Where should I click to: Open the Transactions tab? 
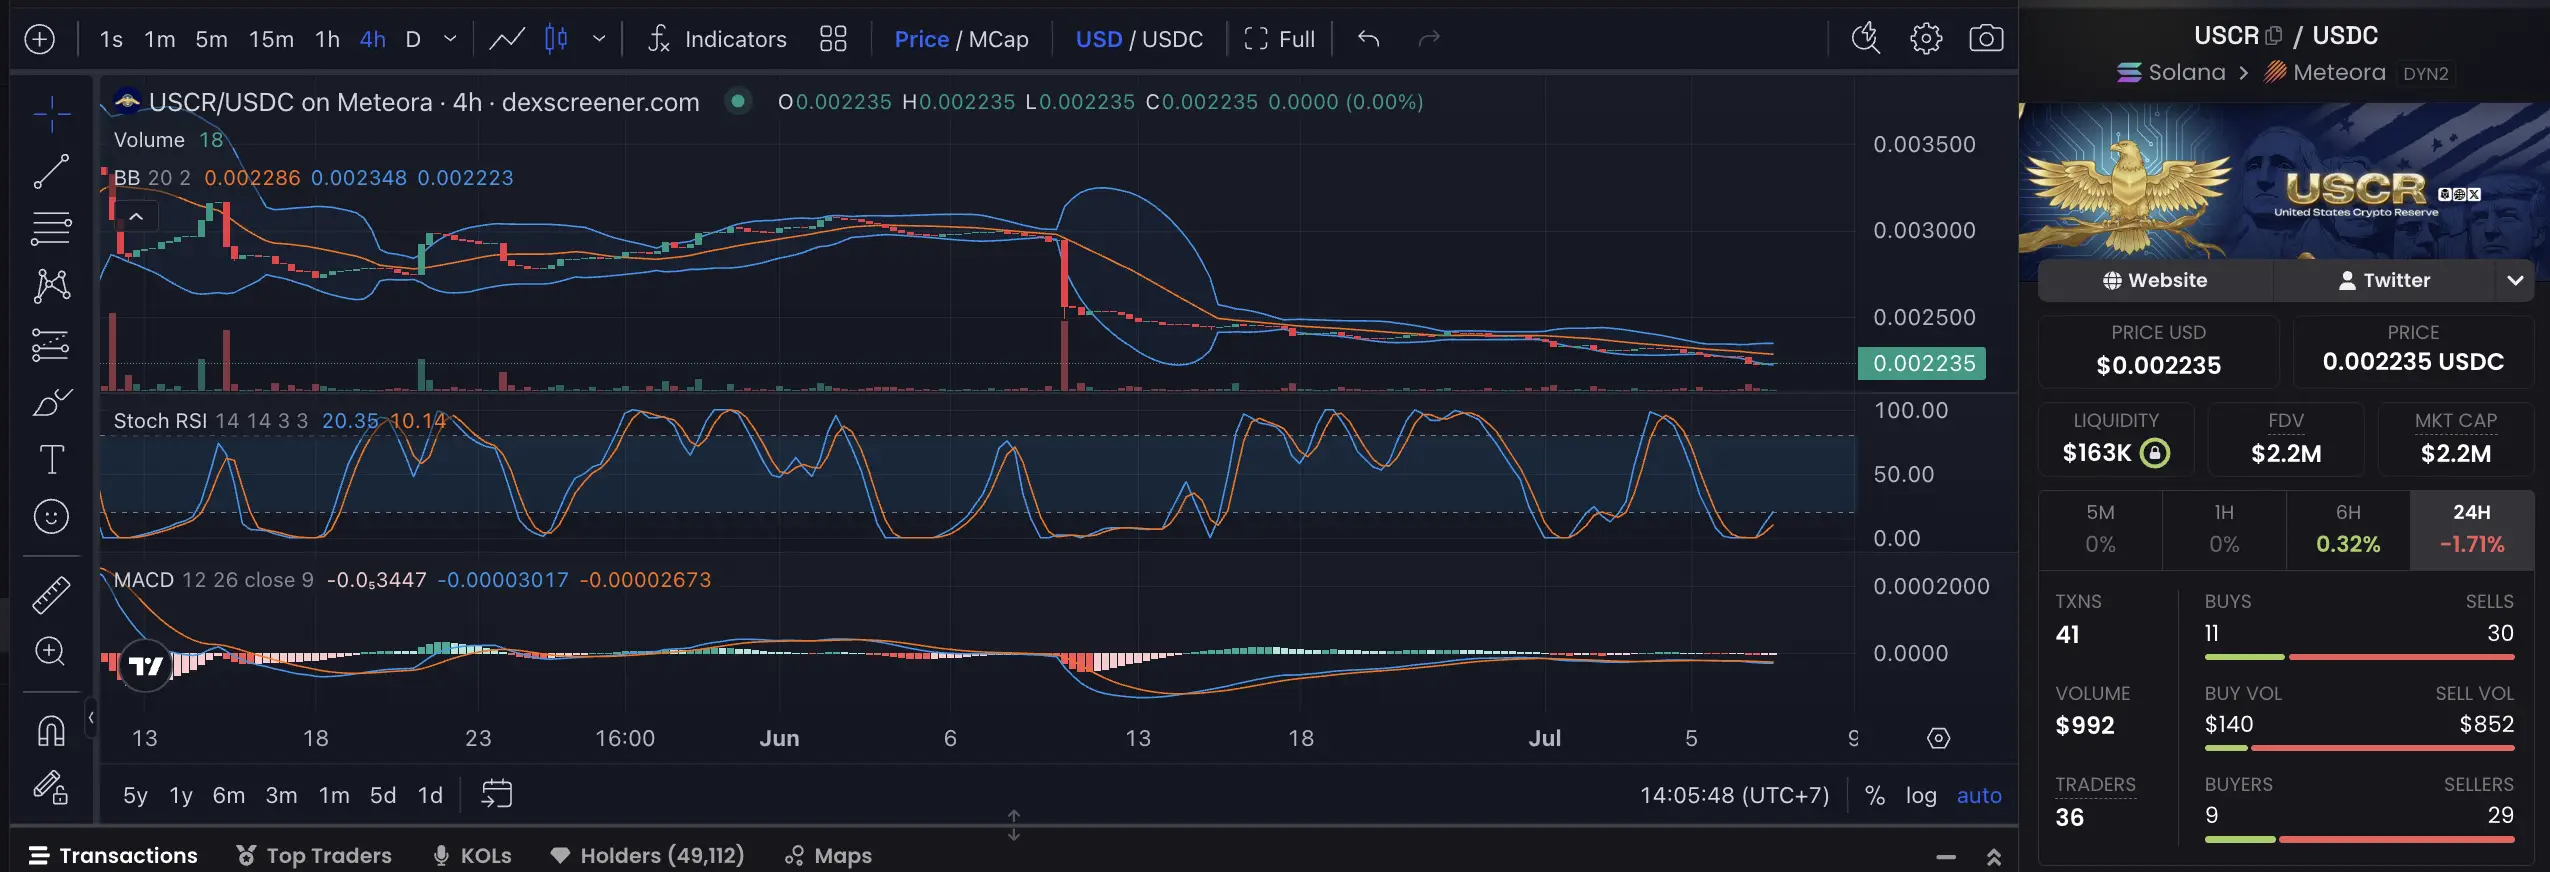coord(113,855)
